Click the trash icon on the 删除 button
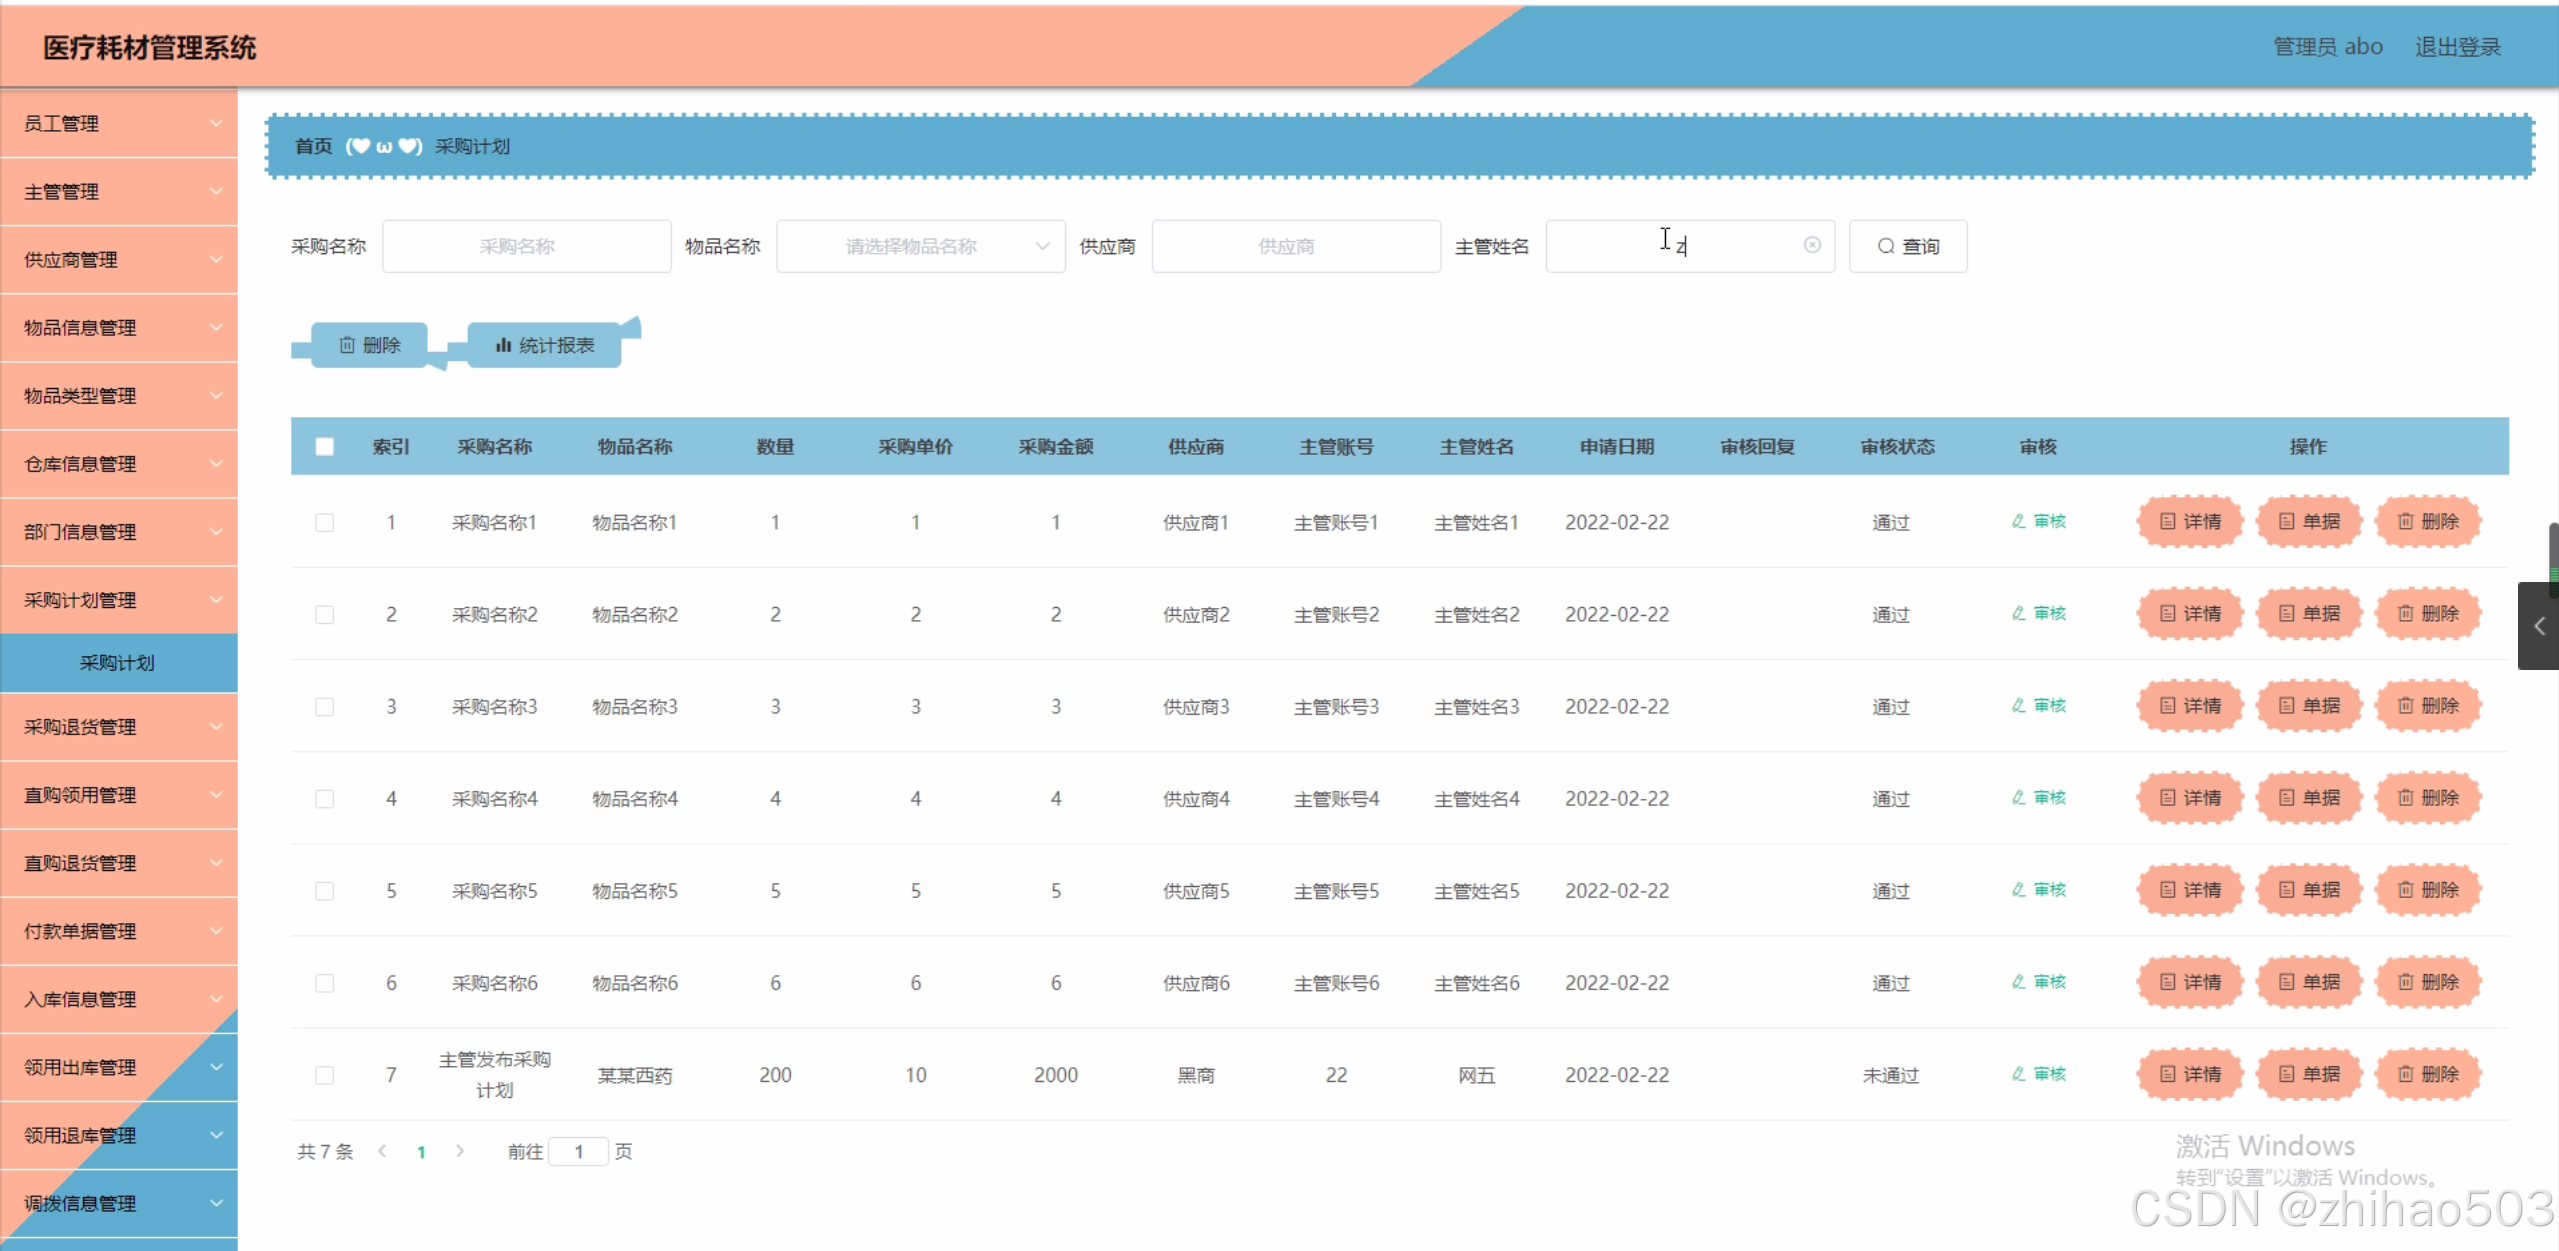The height and width of the screenshot is (1251, 2559). (347, 344)
